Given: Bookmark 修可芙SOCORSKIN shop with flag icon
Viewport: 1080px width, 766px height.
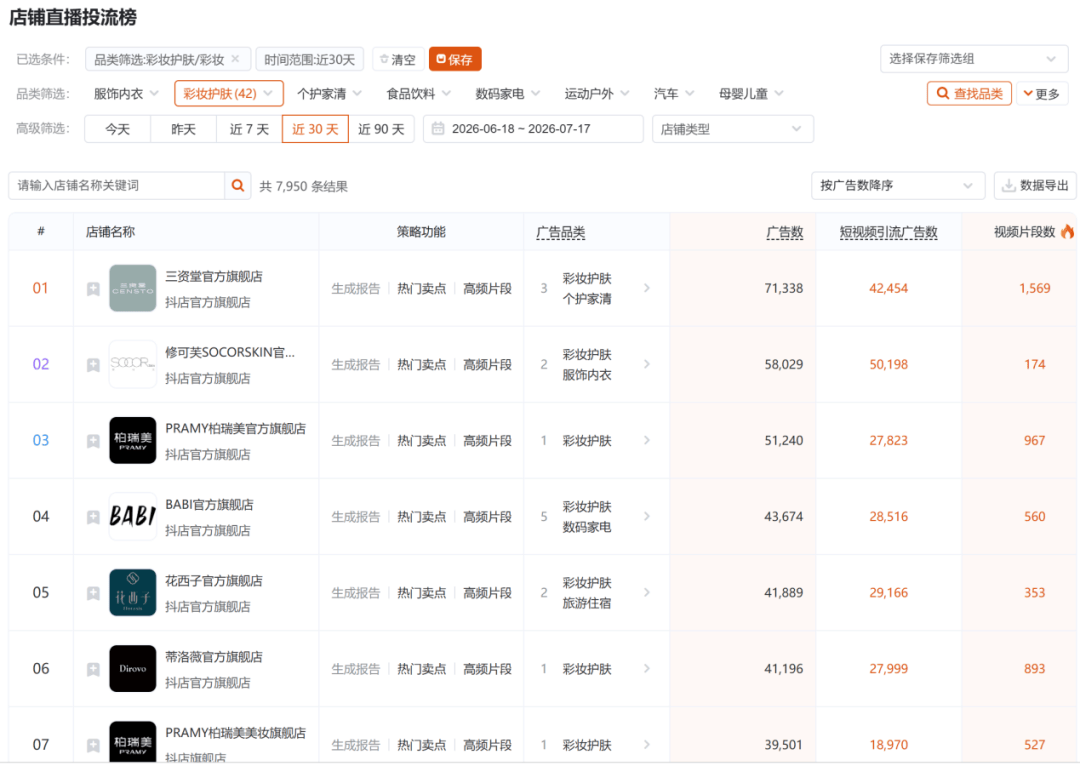Looking at the screenshot, I should (93, 365).
